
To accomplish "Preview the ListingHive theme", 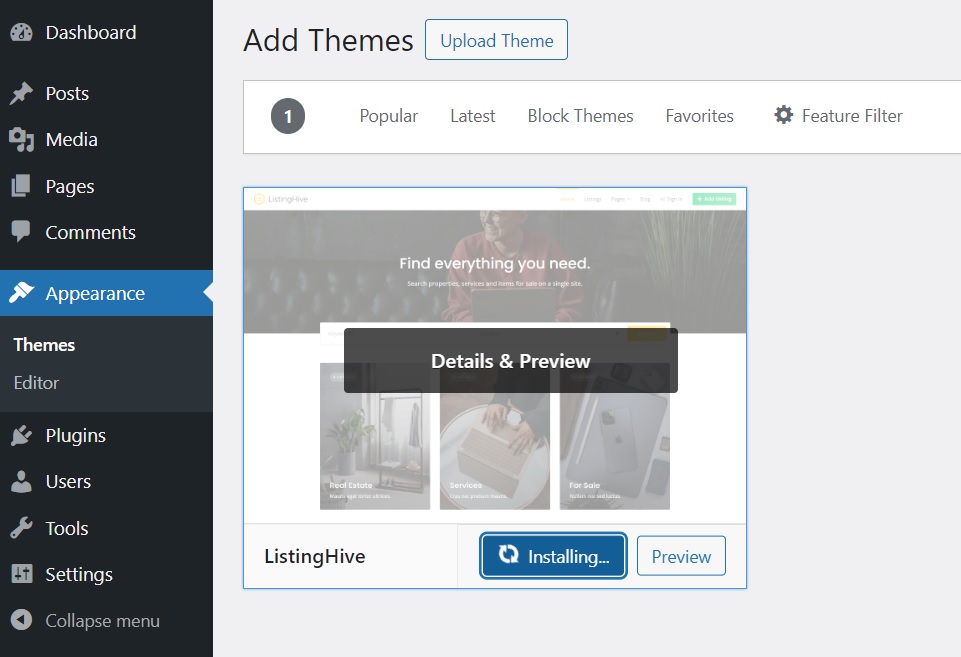I will point(681,557).
